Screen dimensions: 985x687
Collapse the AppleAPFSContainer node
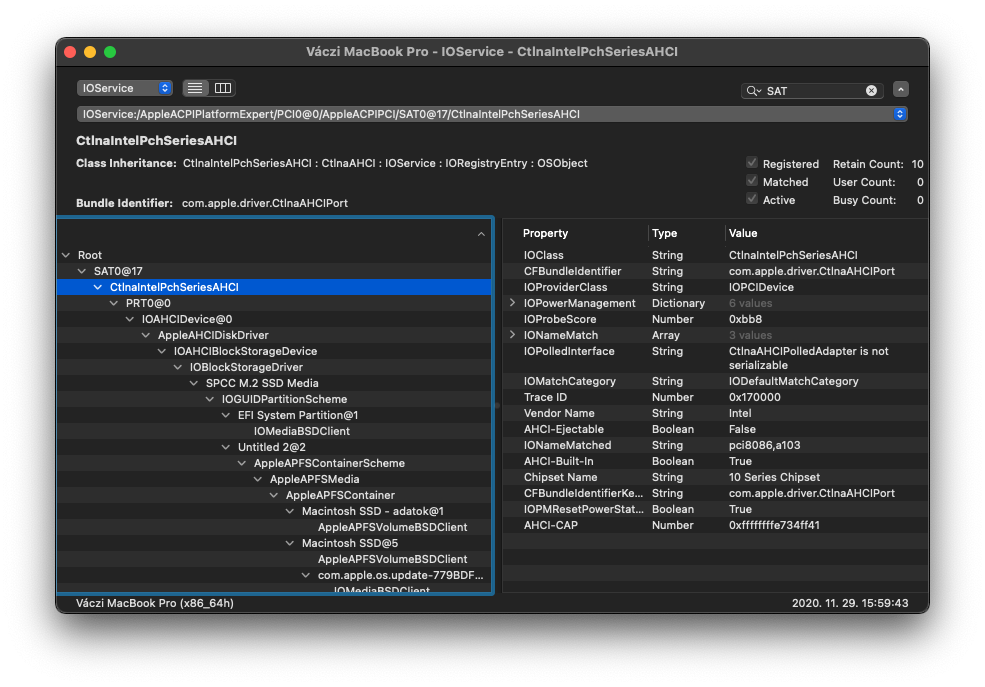[274, 495]
